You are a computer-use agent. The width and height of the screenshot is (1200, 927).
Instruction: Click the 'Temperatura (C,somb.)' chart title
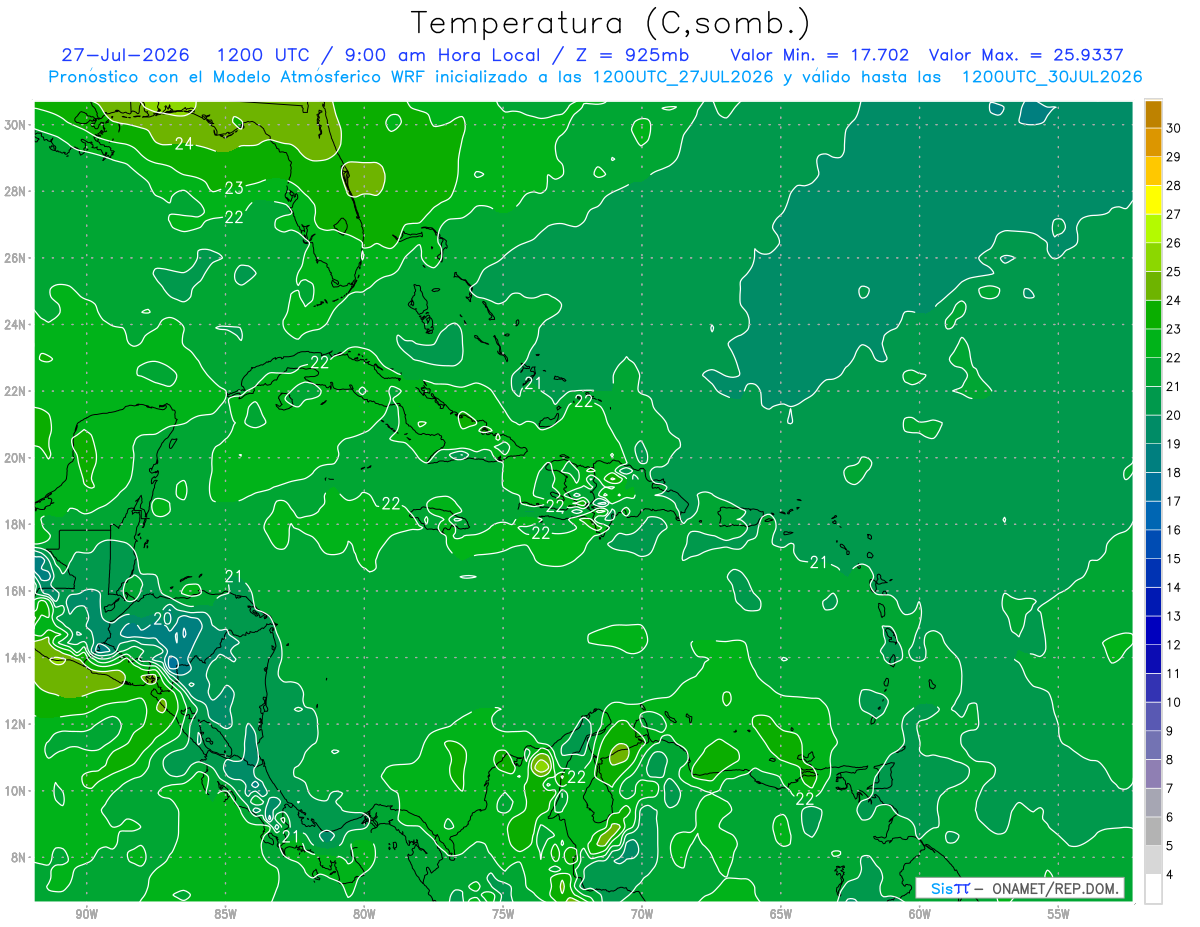(x=611, y=23)
